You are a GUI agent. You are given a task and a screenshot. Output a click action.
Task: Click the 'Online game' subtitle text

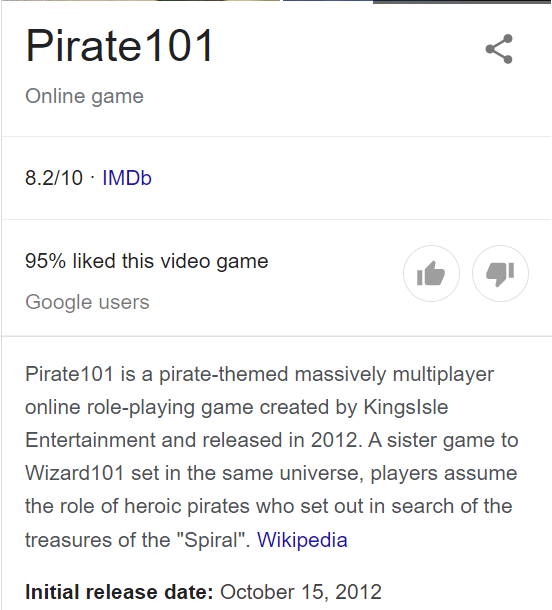point(84,96)
